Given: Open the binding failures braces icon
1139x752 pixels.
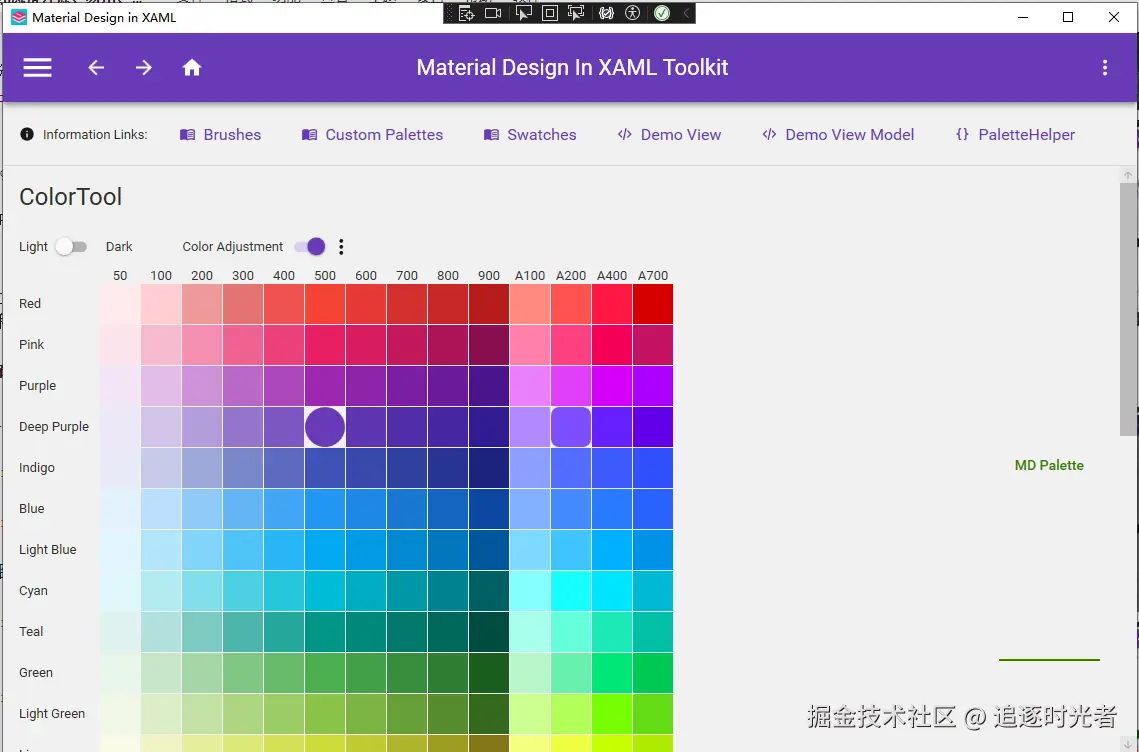Looking at the screenshot, I should [x=607, y=13].
